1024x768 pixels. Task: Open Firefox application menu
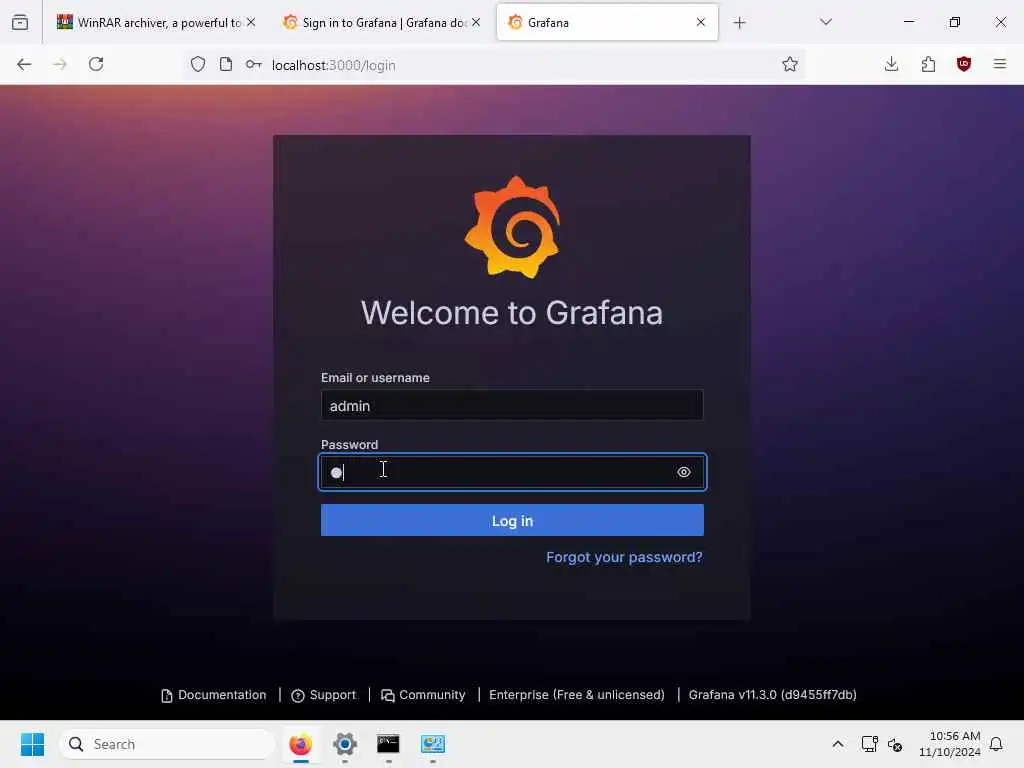point(1000,64)
